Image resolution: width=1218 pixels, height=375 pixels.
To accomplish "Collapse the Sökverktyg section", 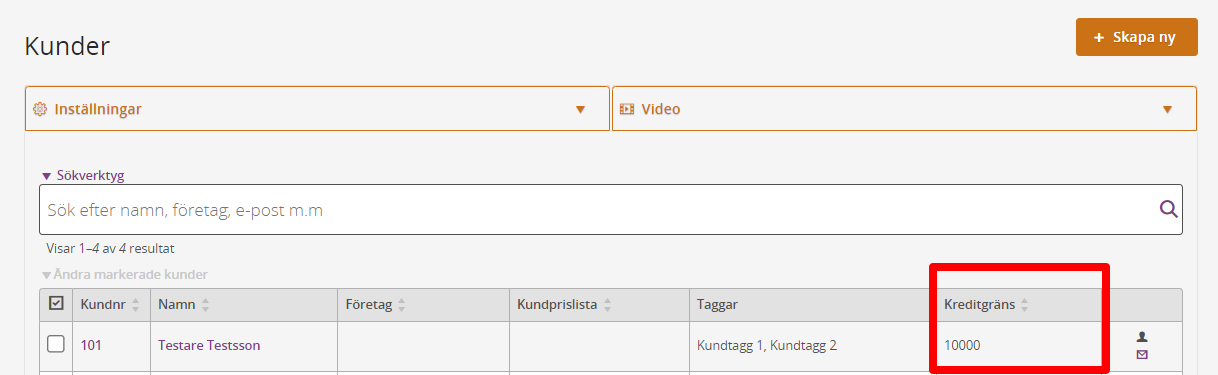I will [x=82, y=175].
